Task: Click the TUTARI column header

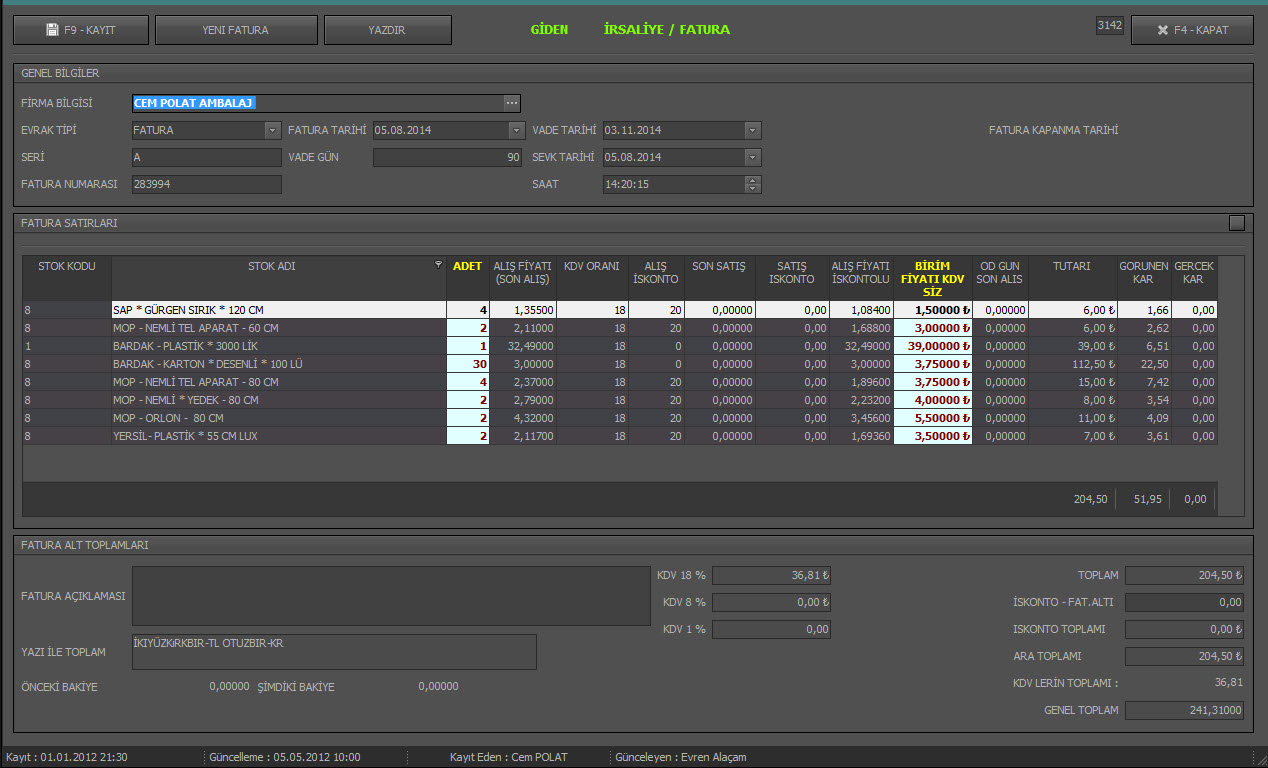Action: point(1073,278)
